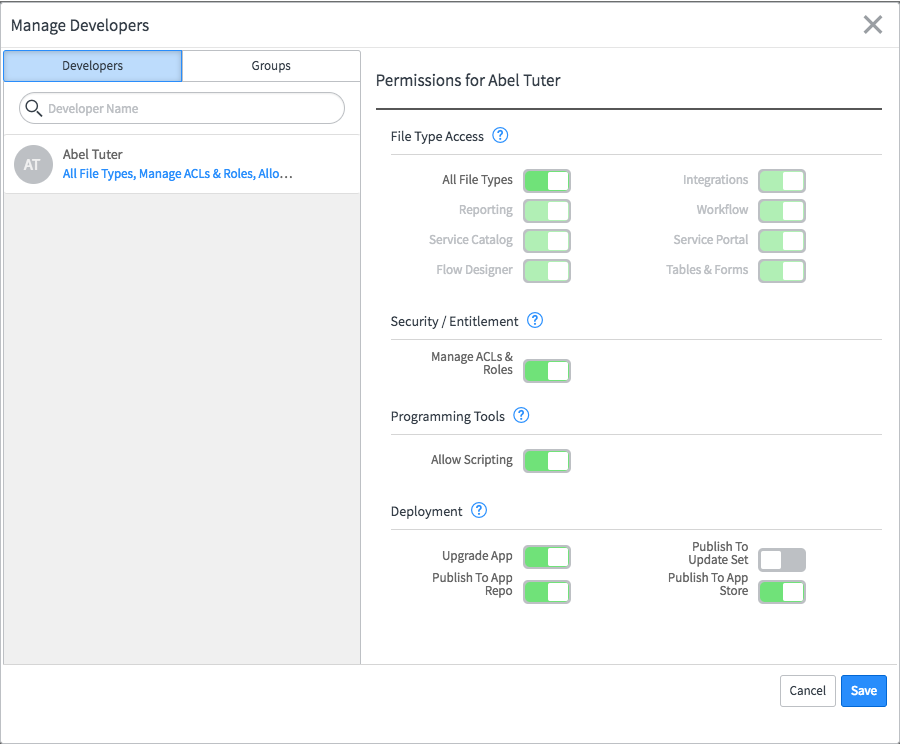The width and height of the screenshot is (900, 744).
Task: Click the AT avatar for Abel Tuter
Action: (x=33, y=164)
